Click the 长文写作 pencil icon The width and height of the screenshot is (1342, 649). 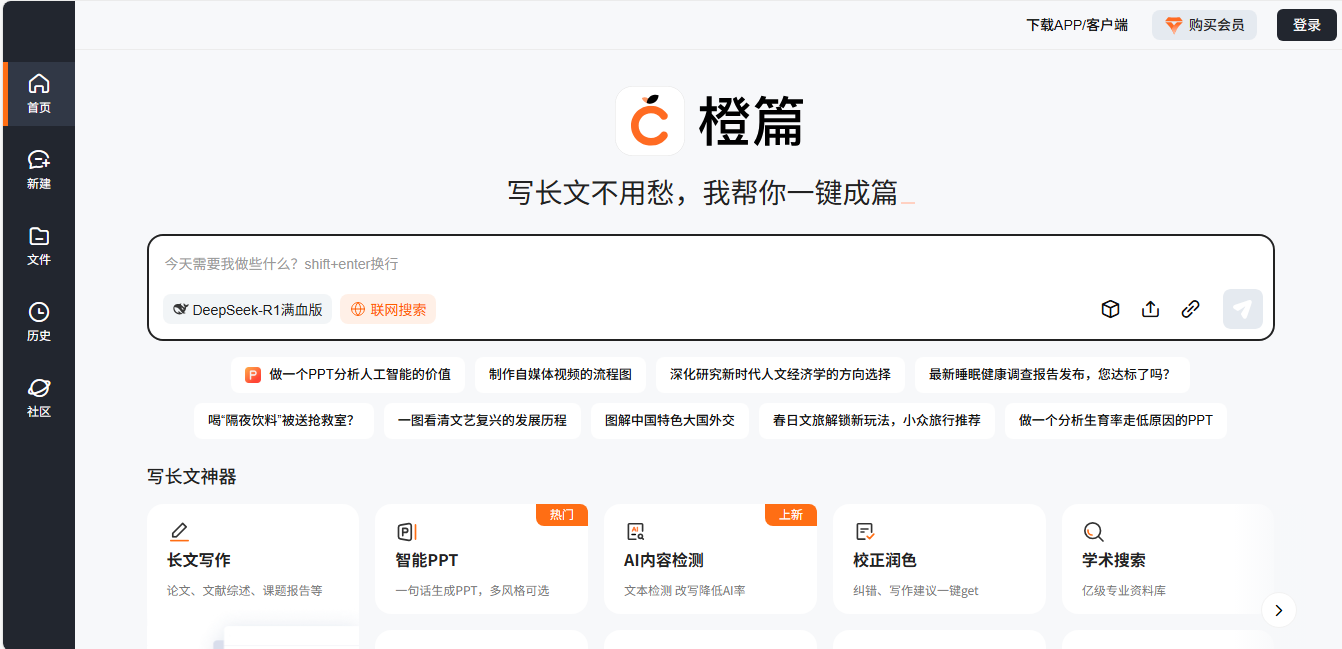(179, 531)
